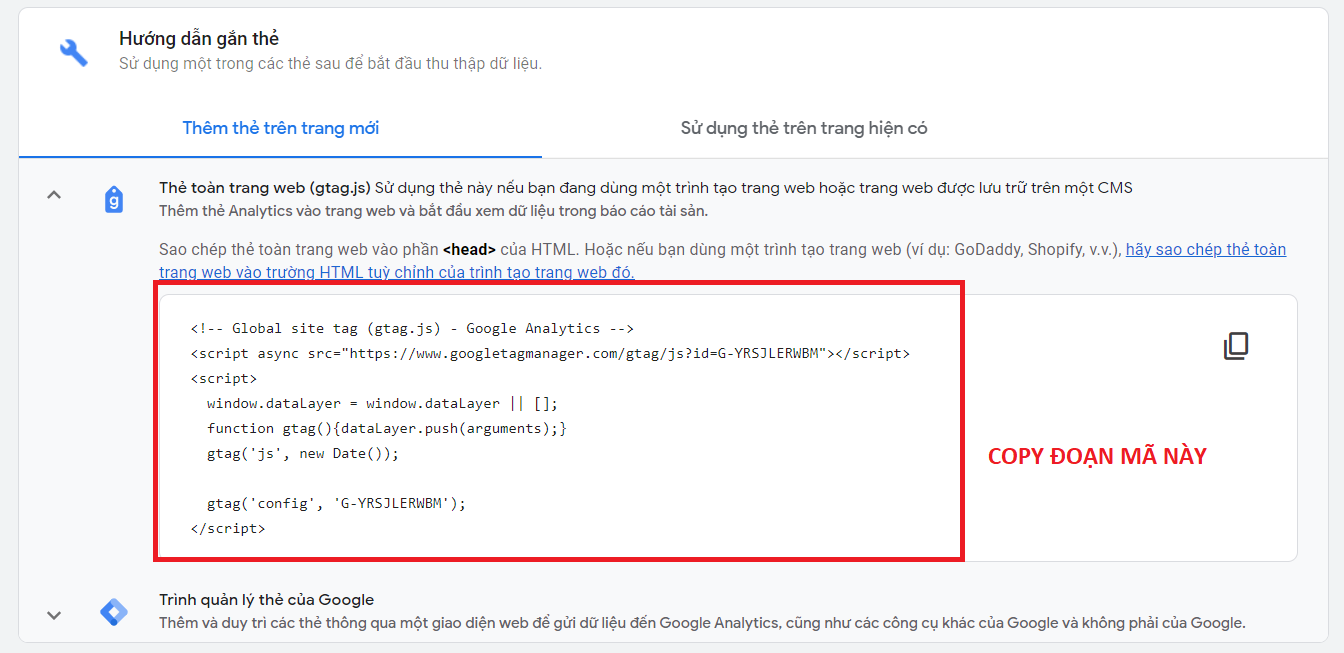
Task: Open the Sử dụng thẻ trên trang hiện có tab
Action: pos(803,128)
